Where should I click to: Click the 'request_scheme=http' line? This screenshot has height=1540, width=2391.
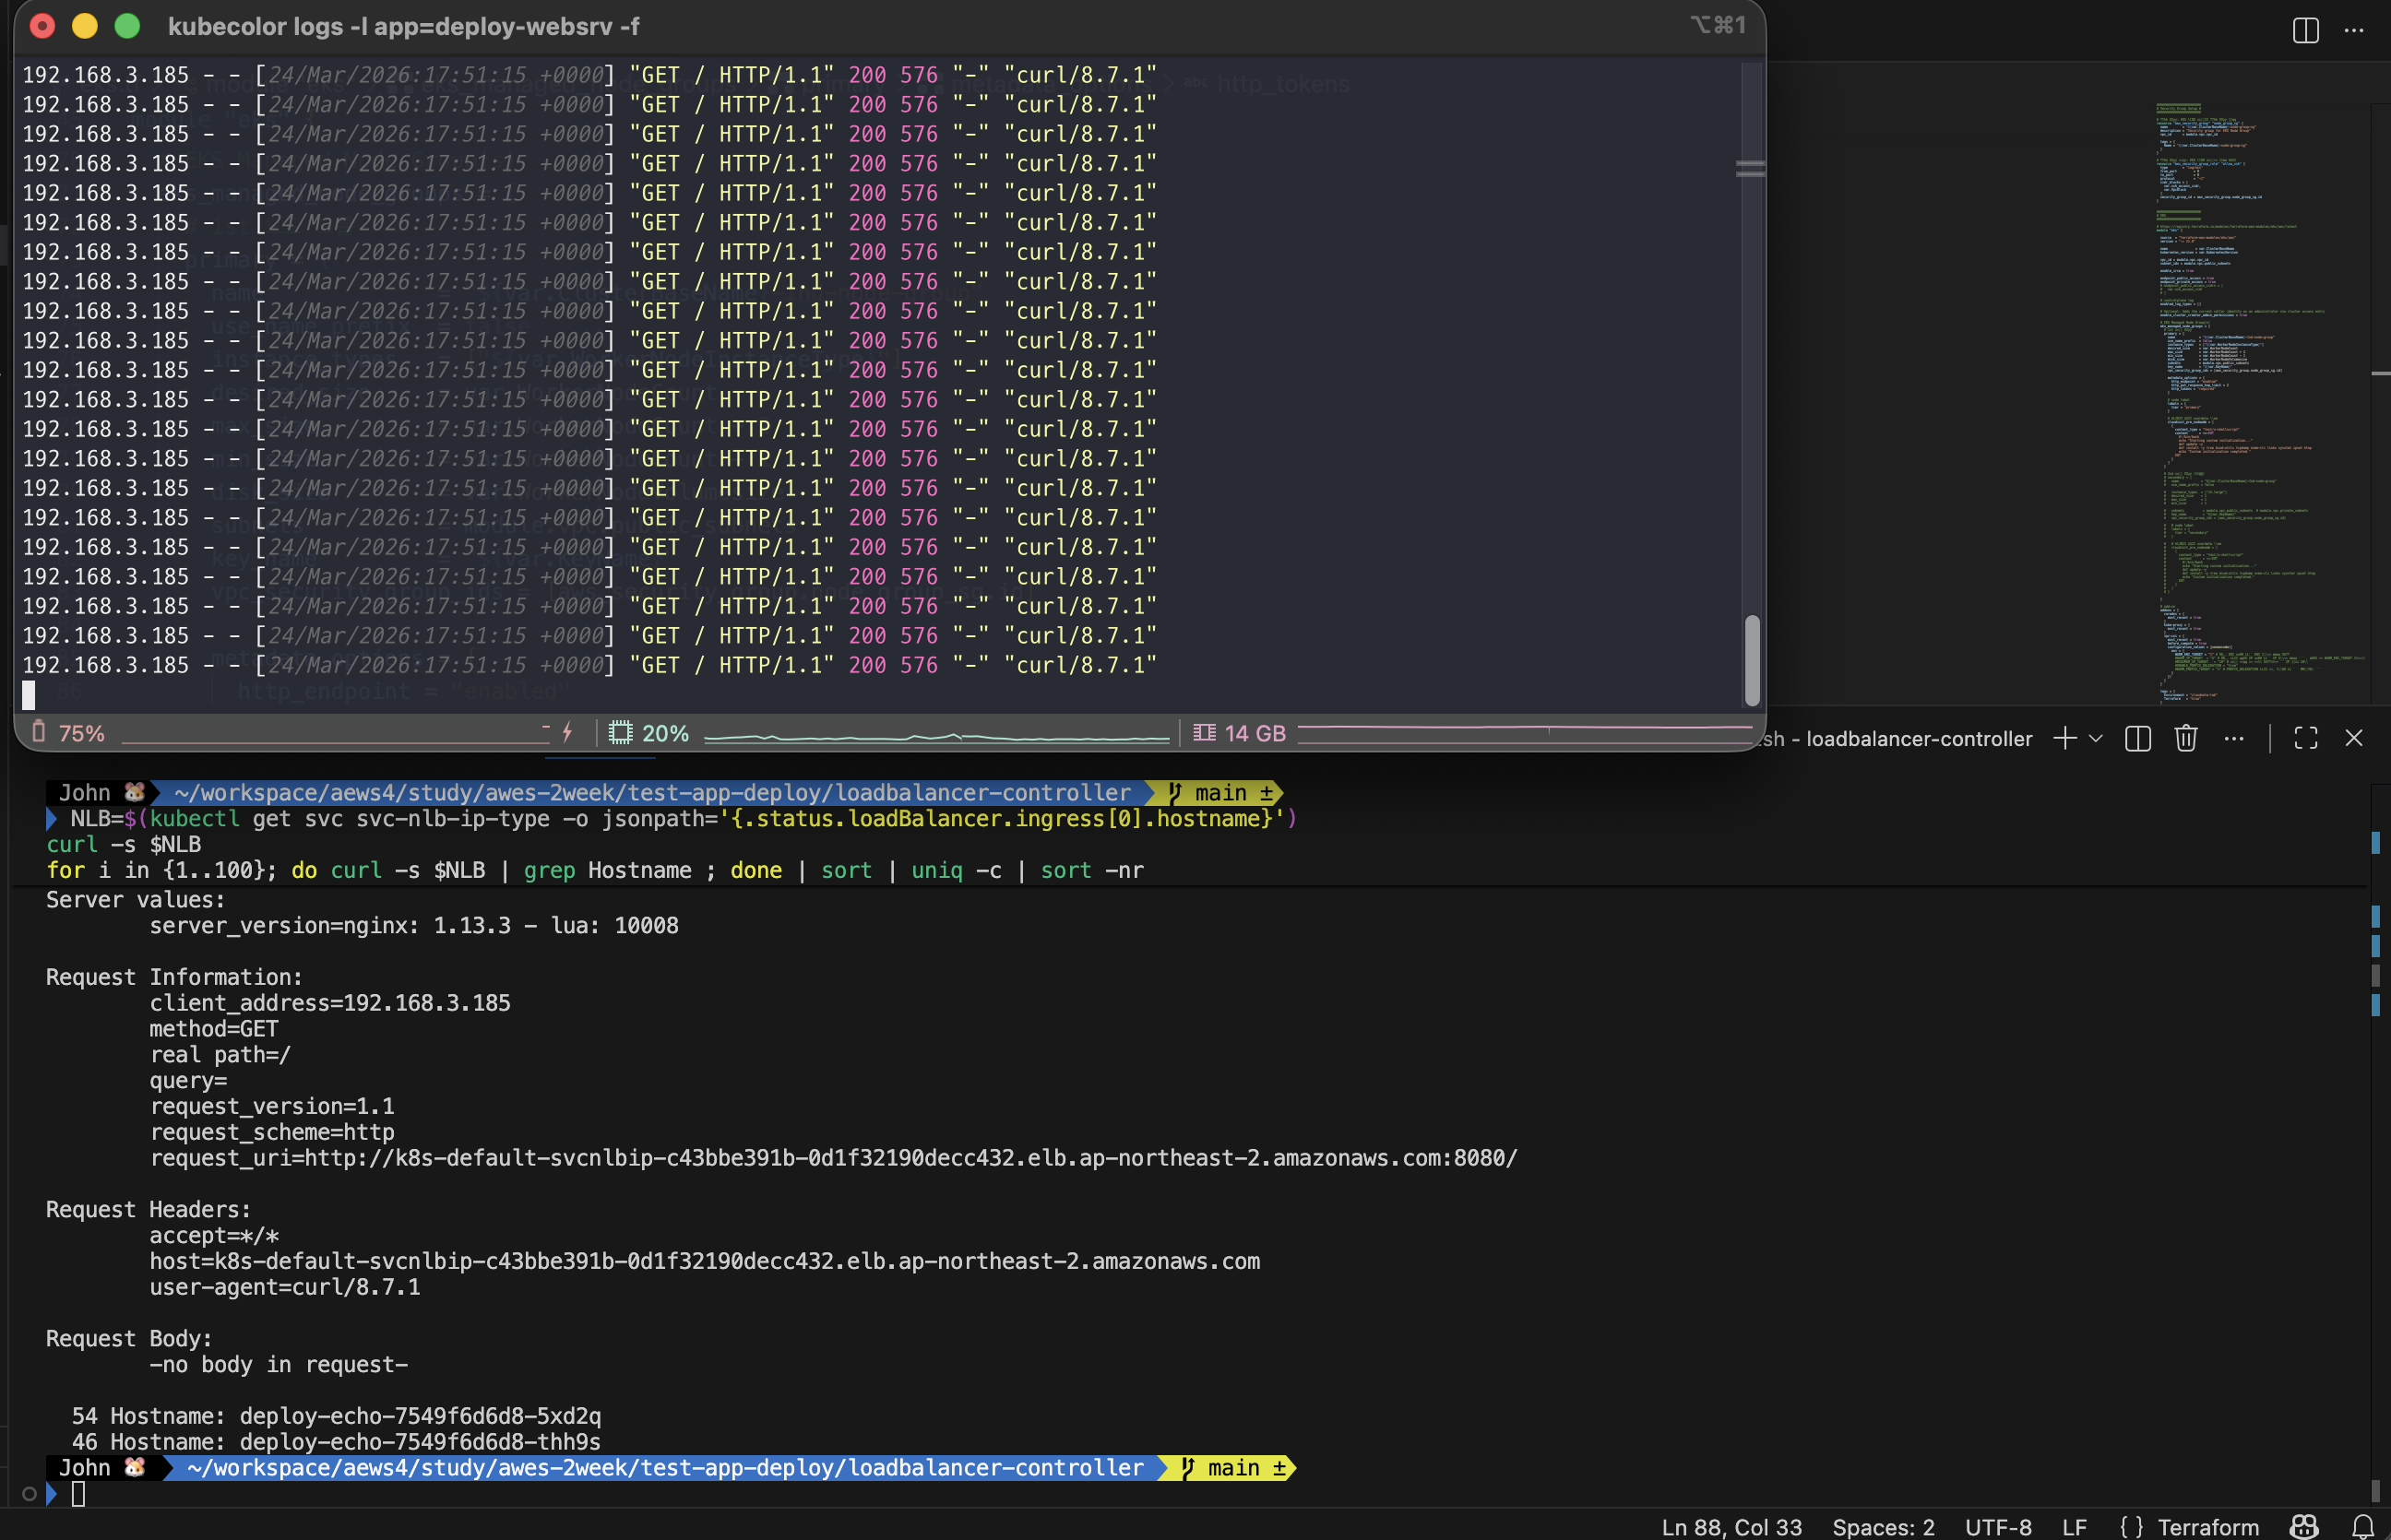(x=272, y=1132)
